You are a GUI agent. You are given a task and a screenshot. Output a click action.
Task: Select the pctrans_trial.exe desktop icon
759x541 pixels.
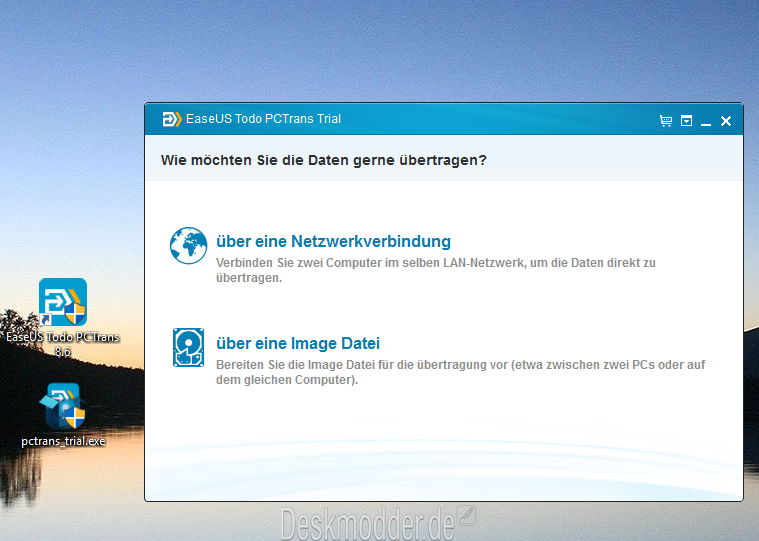click(63, 415)
